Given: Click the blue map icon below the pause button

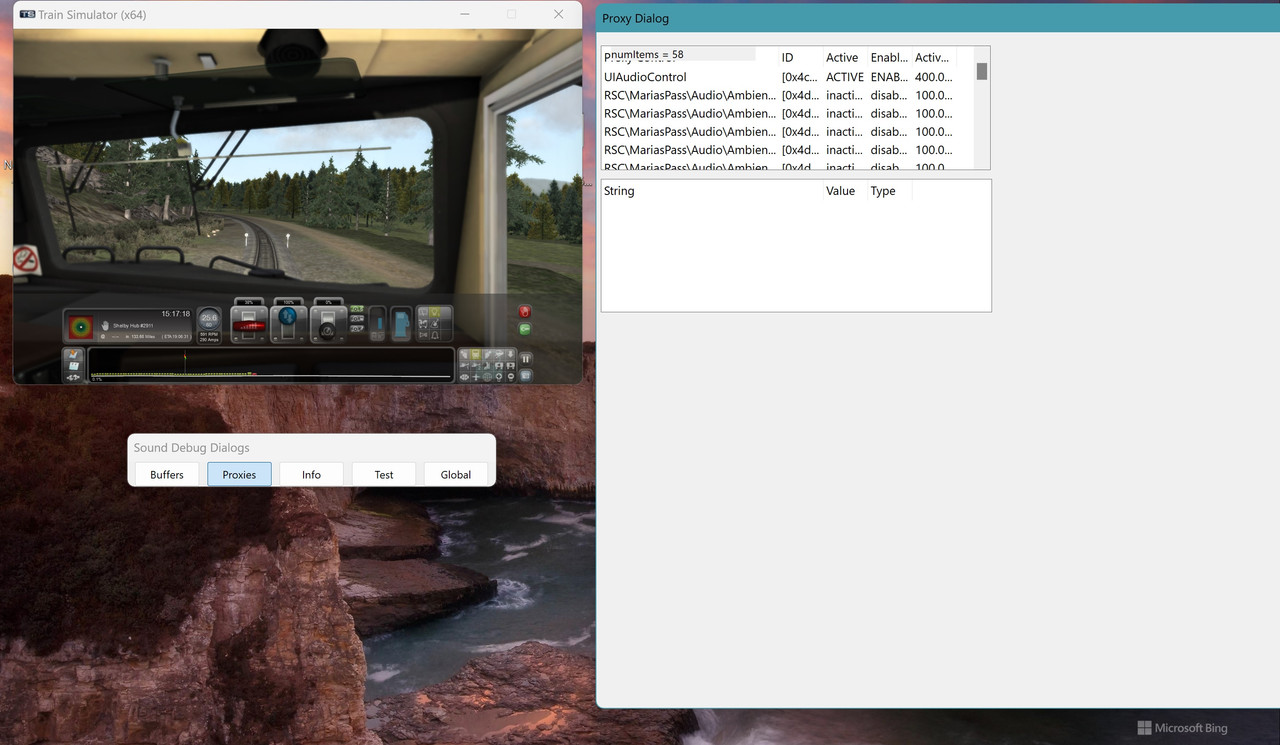Looking at the screenshot, I should pos(526,376).
